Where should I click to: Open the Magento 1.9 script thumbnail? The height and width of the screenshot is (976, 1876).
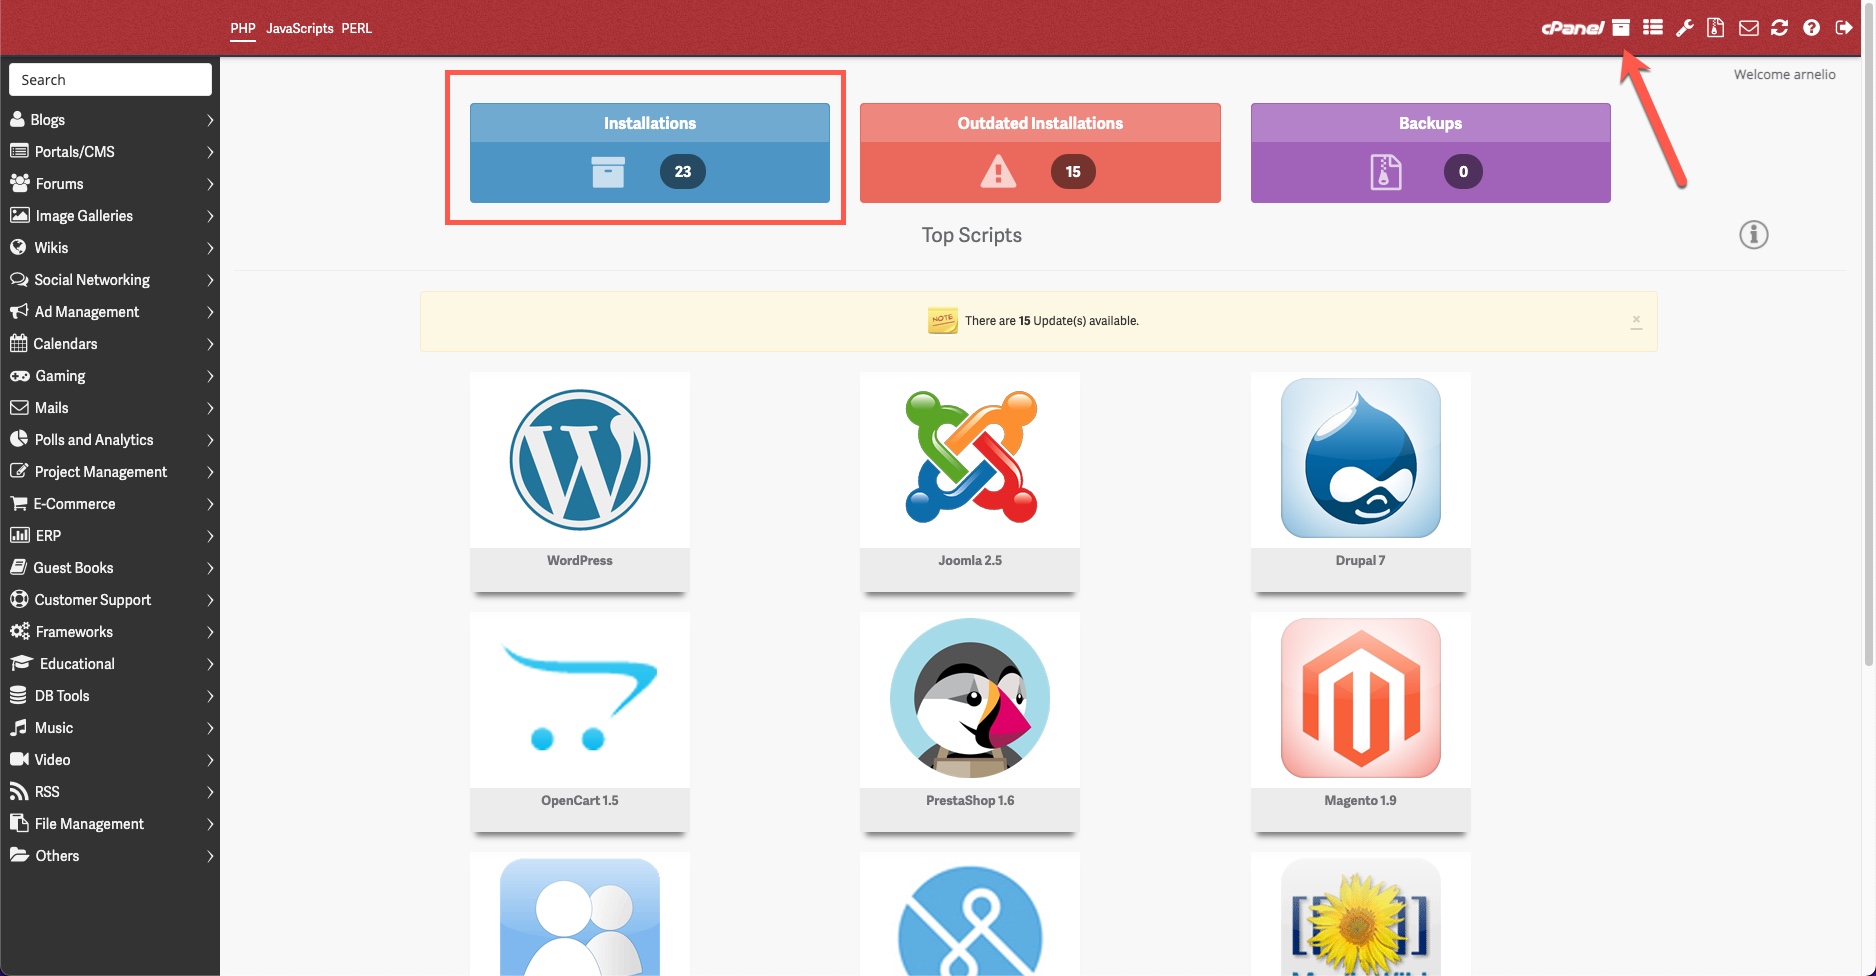point(1361,700)
